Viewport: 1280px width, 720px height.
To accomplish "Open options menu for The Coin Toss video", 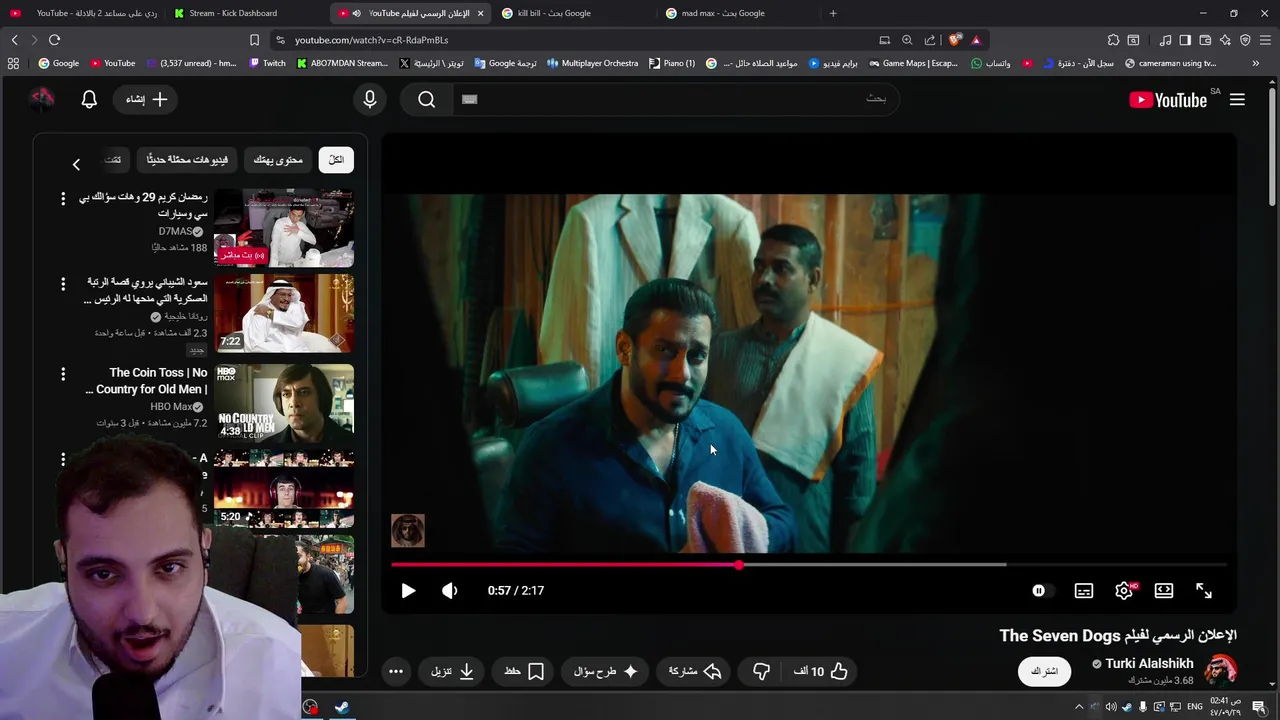I will click(63, 375).
